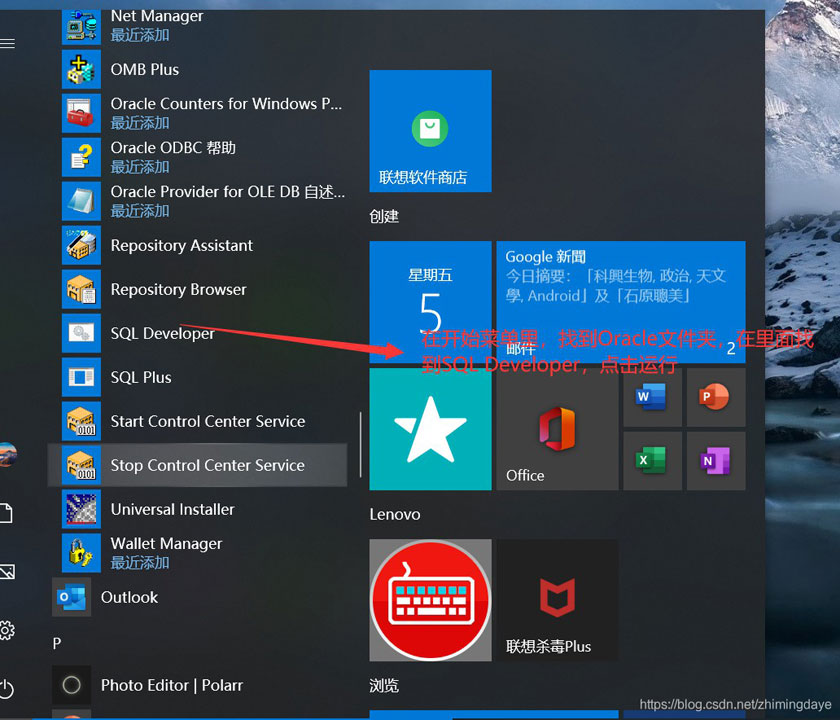
Task: Jump to letter P section header
Action: coord(57,643)
